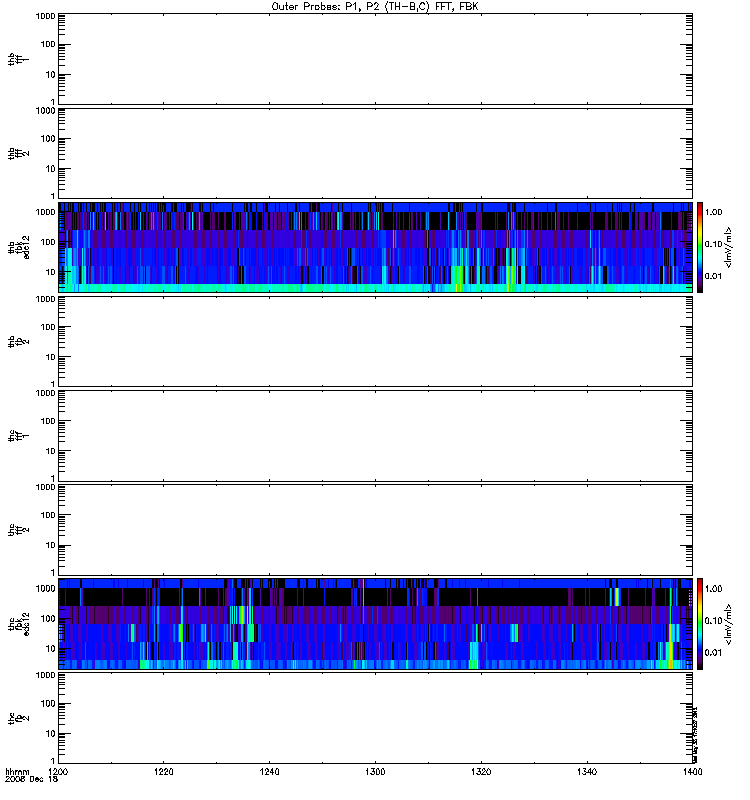750x800 pixels.
Task: Click the 10 tick of thb fbk panel
Action: click(50, 272)
